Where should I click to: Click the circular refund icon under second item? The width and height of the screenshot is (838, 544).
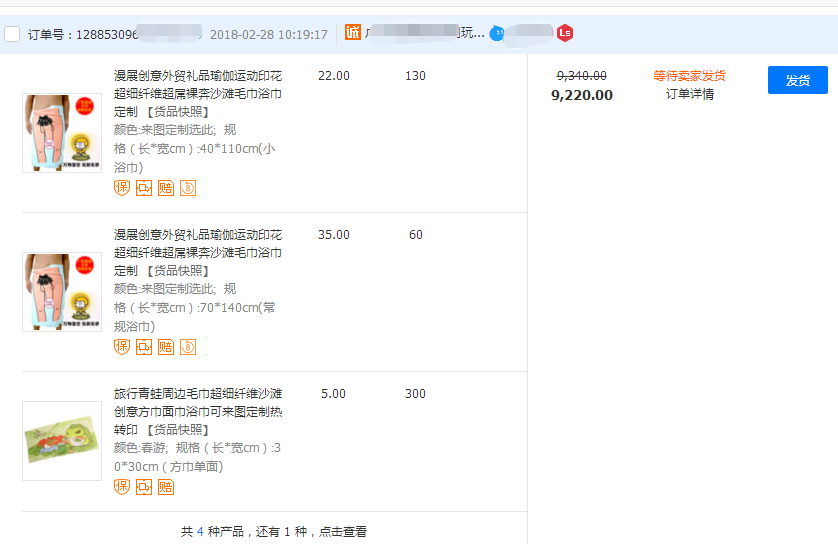pos(188,347)
